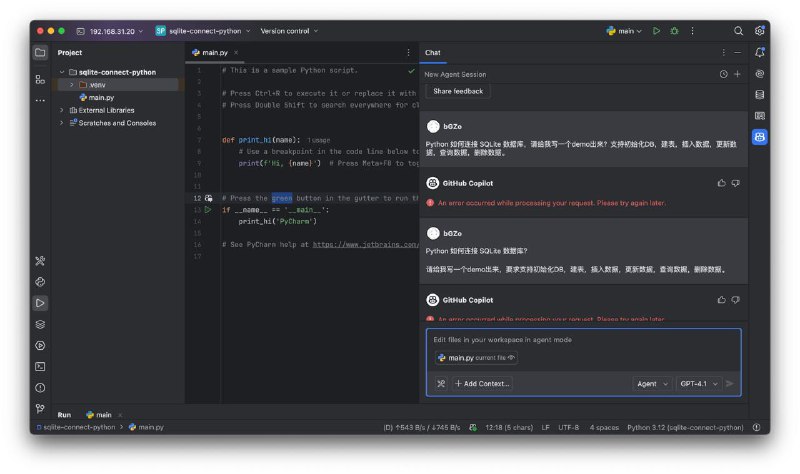Image resolution: width=800 pixels, height=474 pixels.
Task: Expand the .venv folder
Action: click(x=71, y=85)
